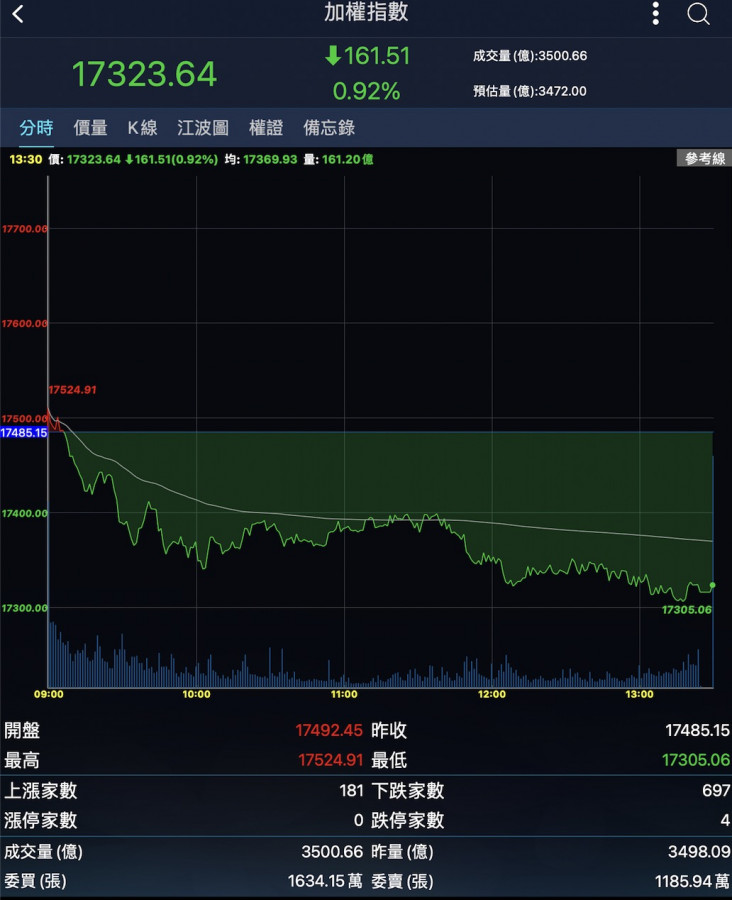Toggle the 參考線 button
The image size is (732, 900).
[x=704, y=158]
